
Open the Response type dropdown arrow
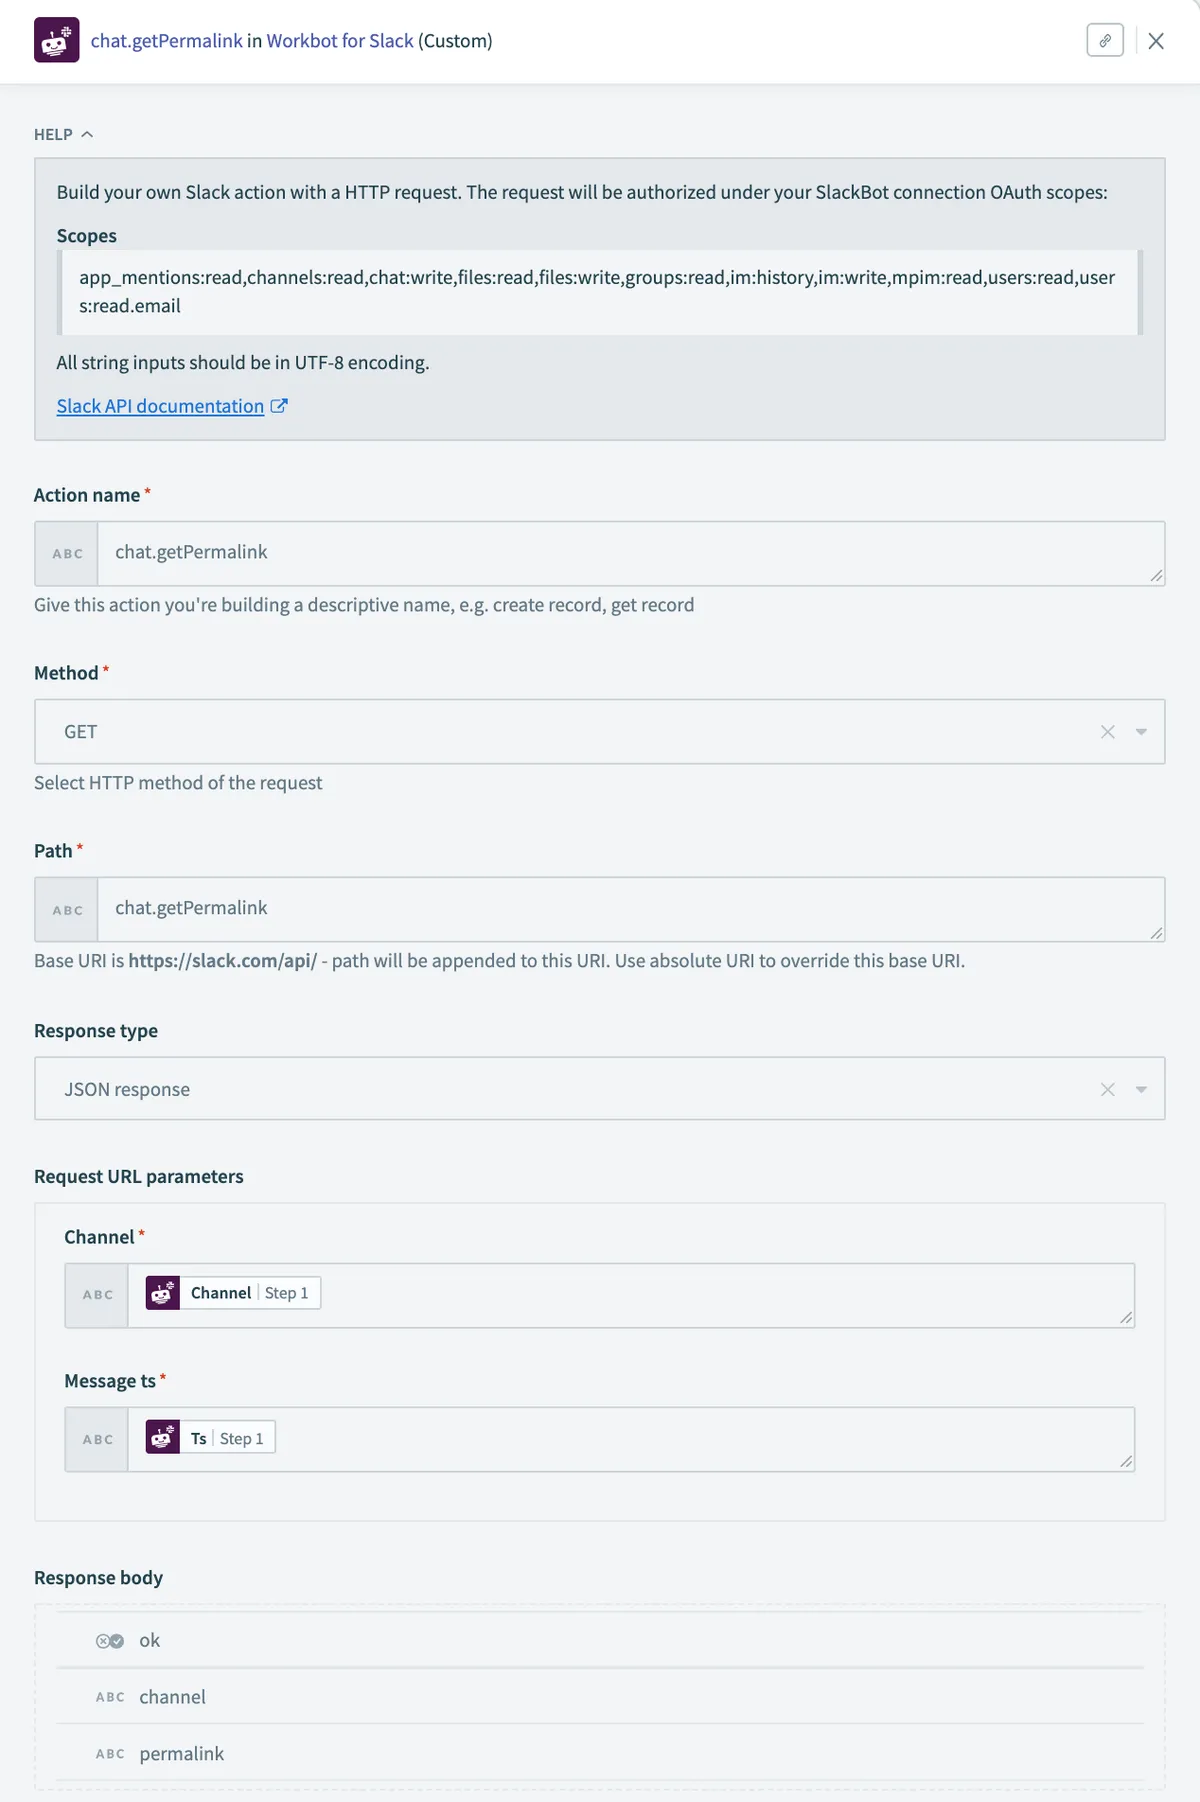click(1141, 1089)
